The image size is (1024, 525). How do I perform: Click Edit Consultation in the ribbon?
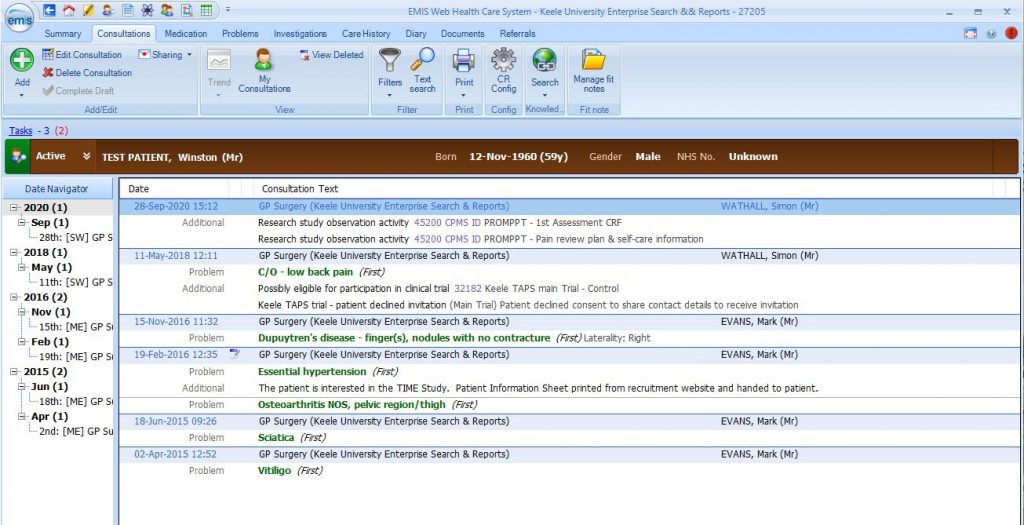pos(82,55)
